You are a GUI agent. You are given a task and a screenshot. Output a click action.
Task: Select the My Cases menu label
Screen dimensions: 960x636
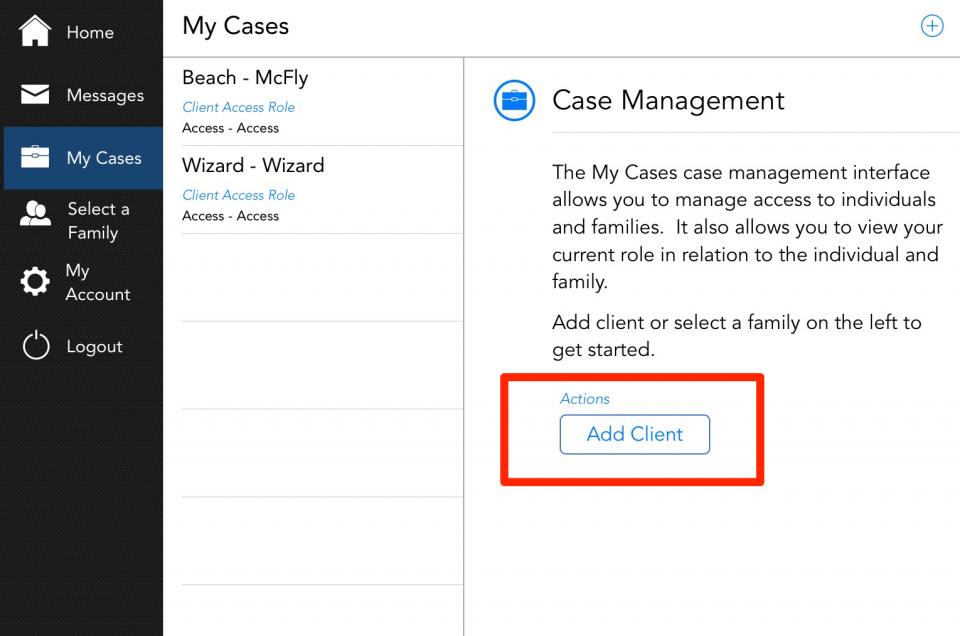coord(104,158)
